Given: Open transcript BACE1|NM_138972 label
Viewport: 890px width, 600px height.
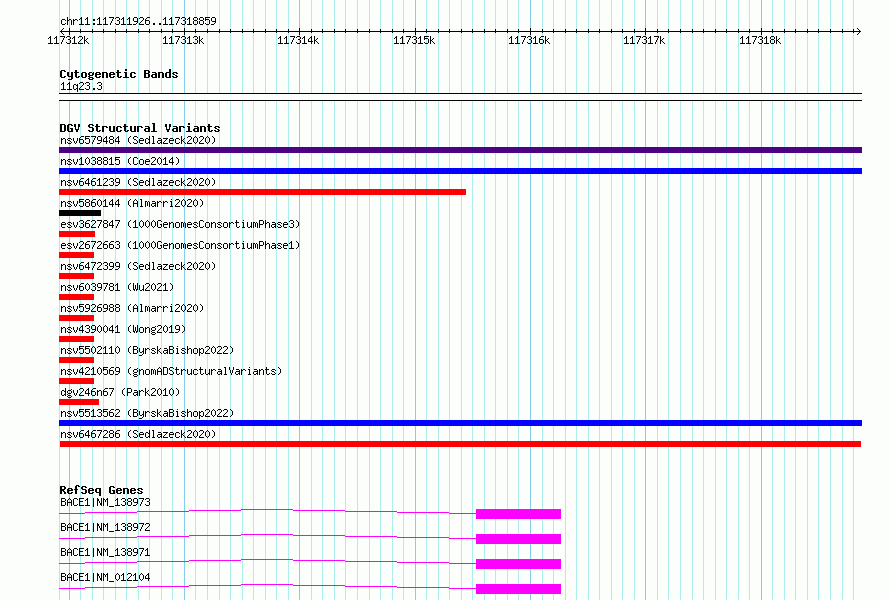Looking at the screenshot, I should [x=105, y=527].
